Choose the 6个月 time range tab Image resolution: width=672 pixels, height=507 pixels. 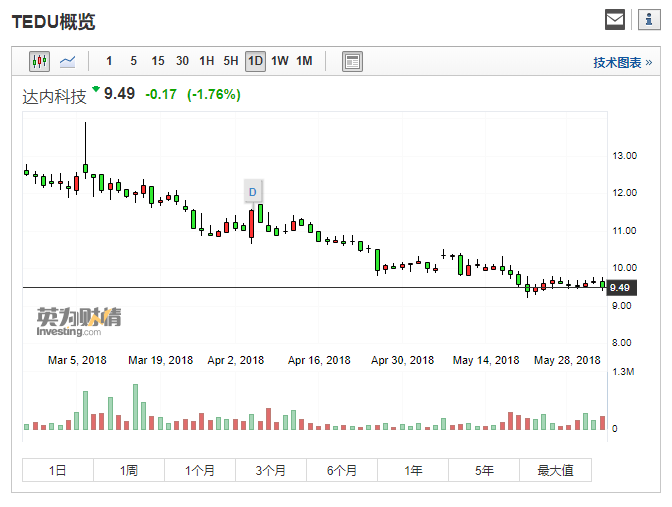(342, 470)
